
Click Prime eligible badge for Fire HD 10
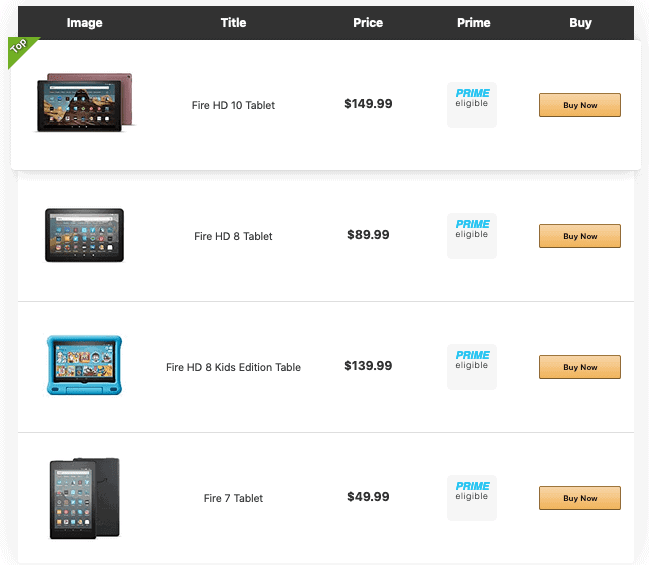[472, 104]
